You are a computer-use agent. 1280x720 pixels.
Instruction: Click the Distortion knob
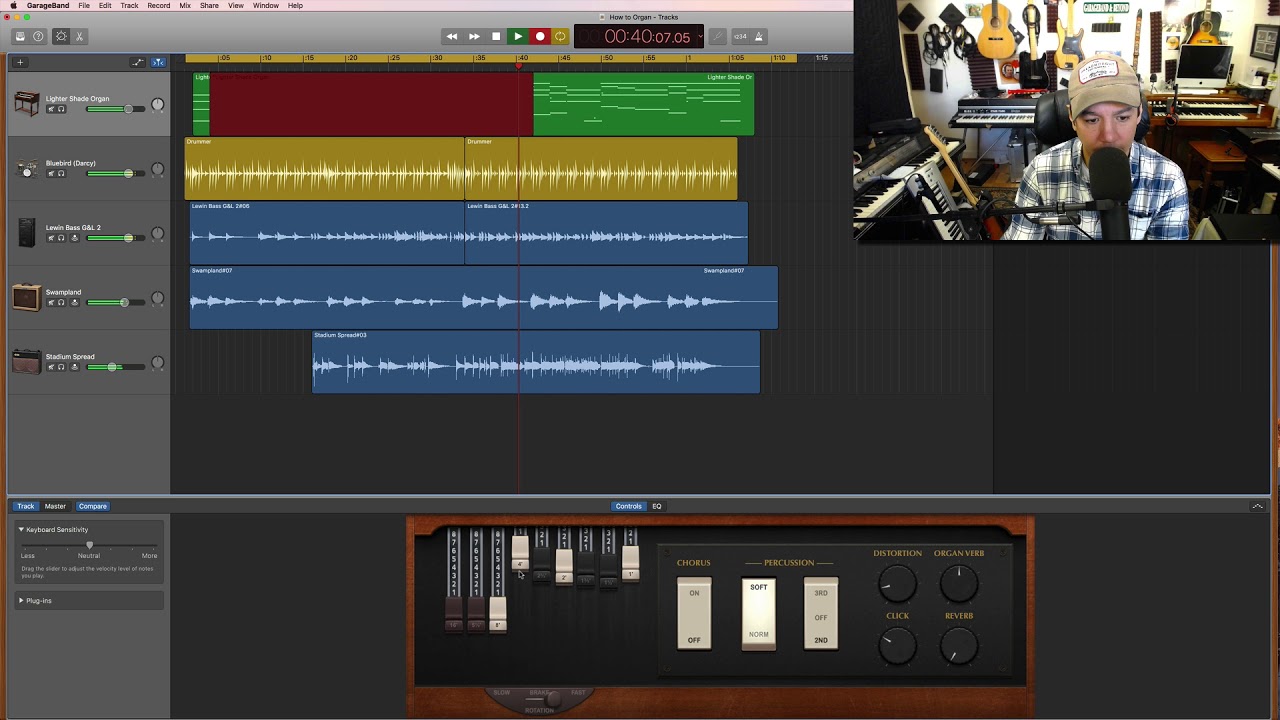pyautogui.click(x=897, y=584)
